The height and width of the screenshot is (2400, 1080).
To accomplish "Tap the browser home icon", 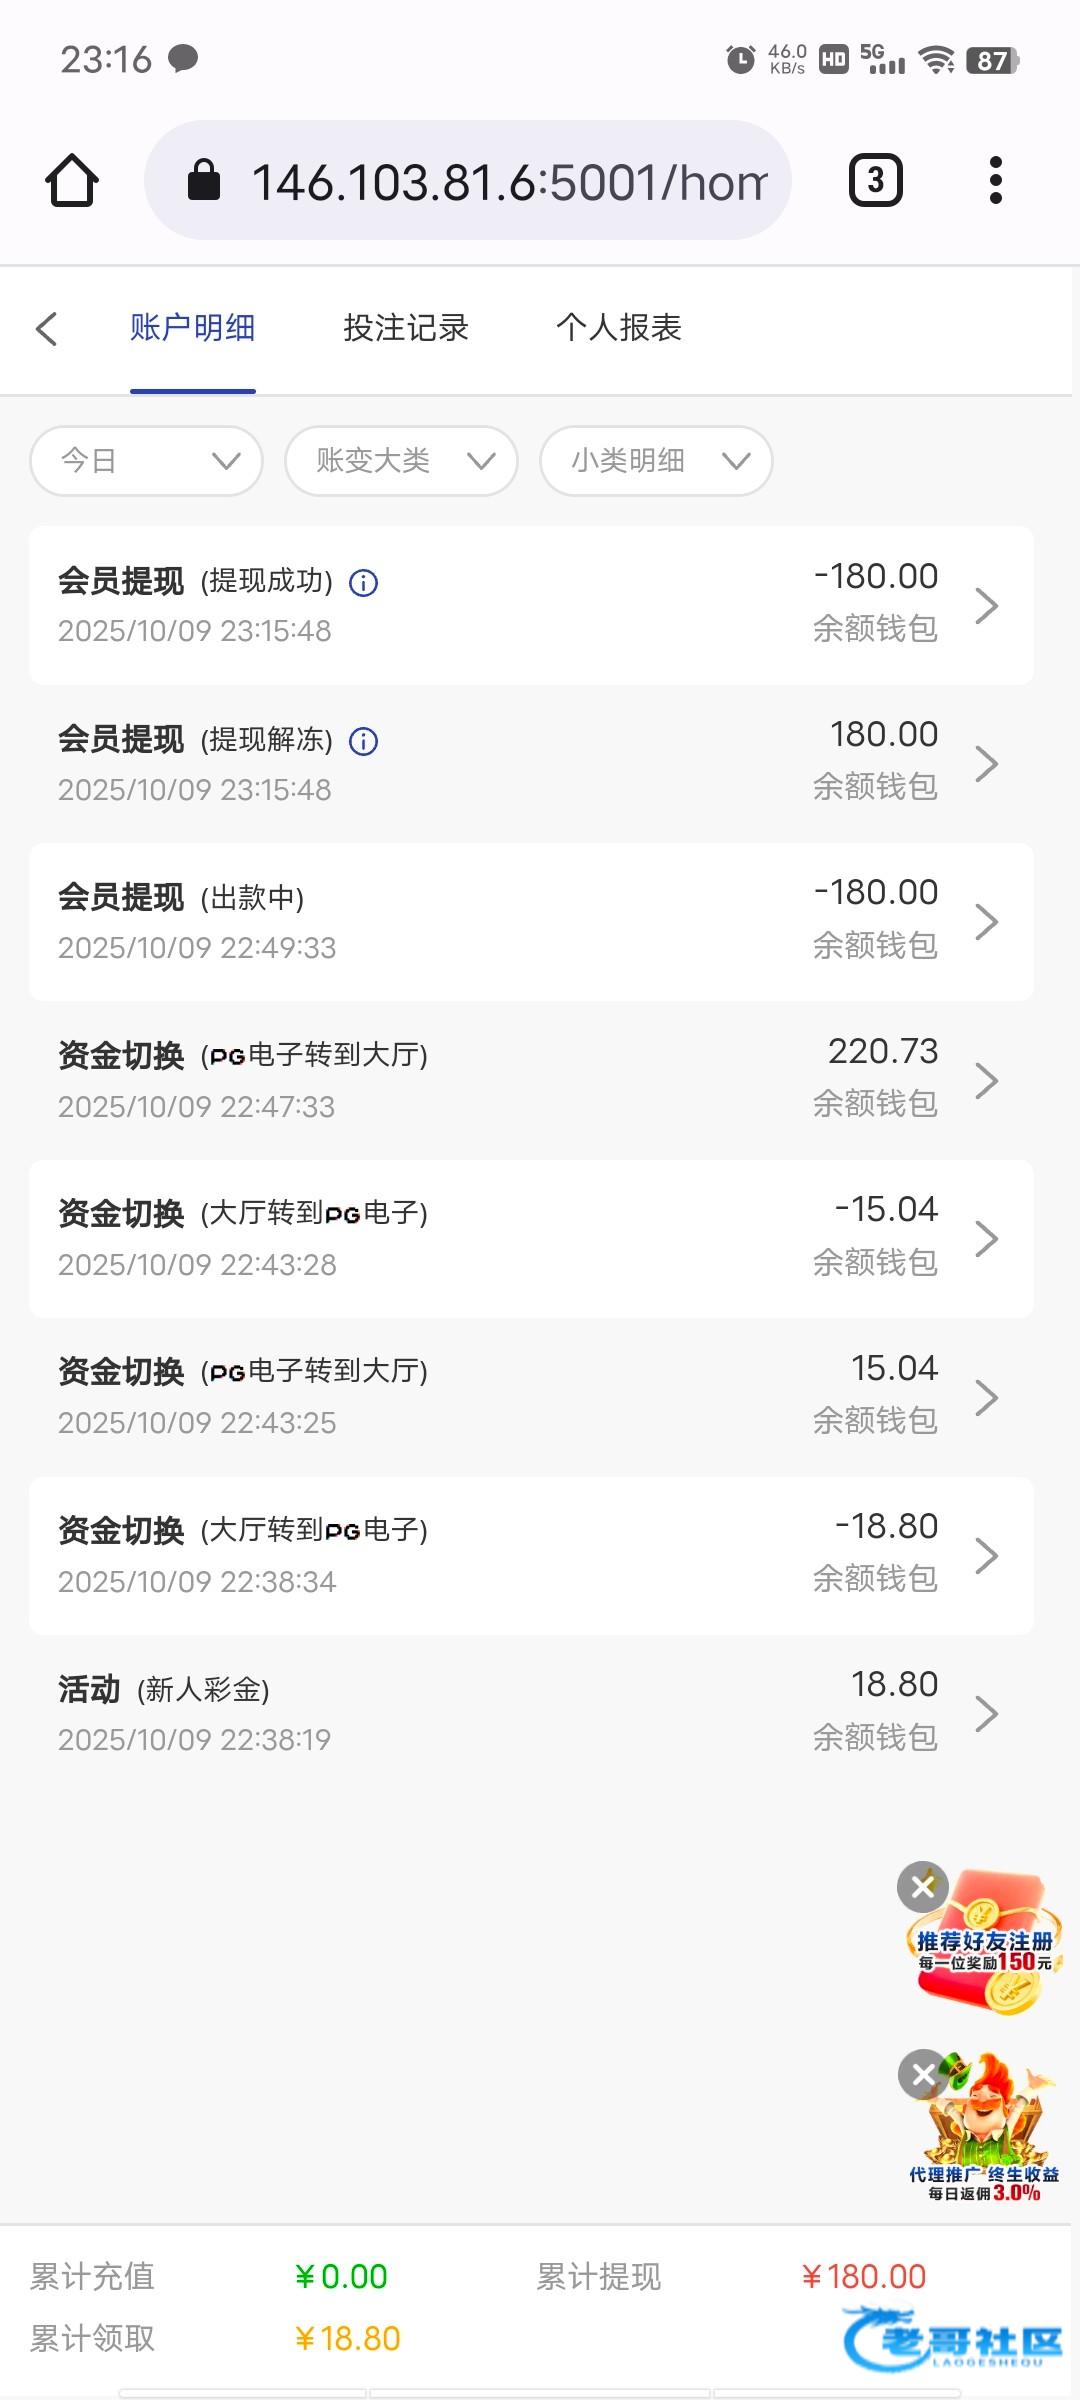I will [x=72, y=181].
